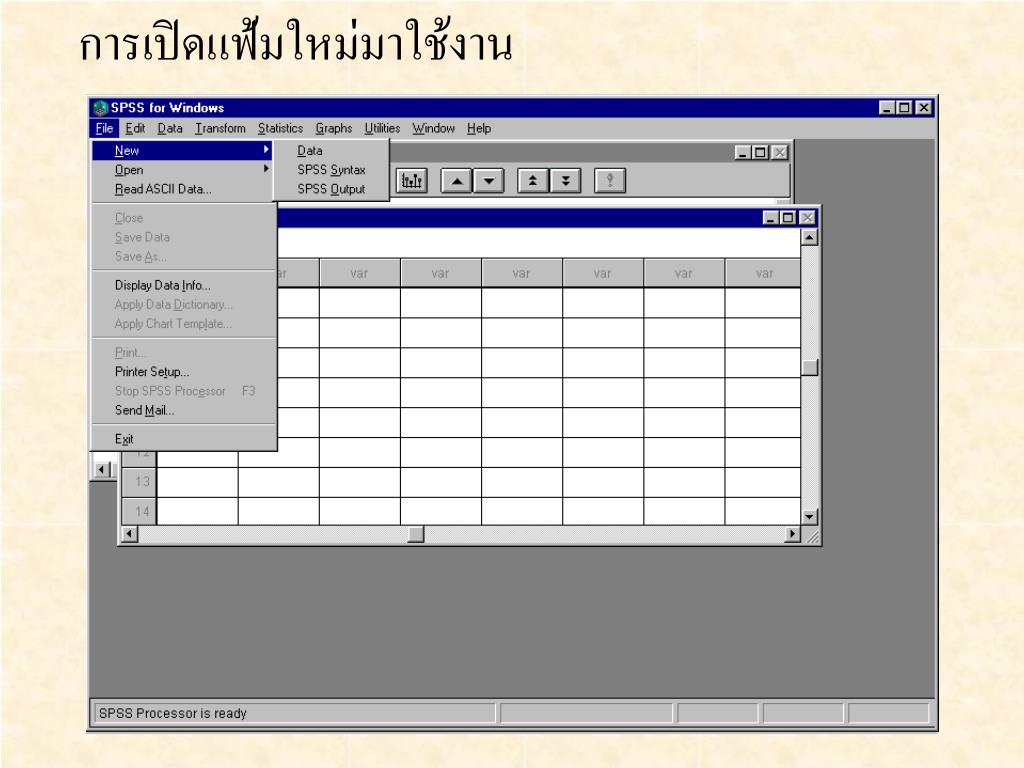Viewport: 1024px width, 768px height.
Task: Open the Statistics menu
Action: (280, 129)
